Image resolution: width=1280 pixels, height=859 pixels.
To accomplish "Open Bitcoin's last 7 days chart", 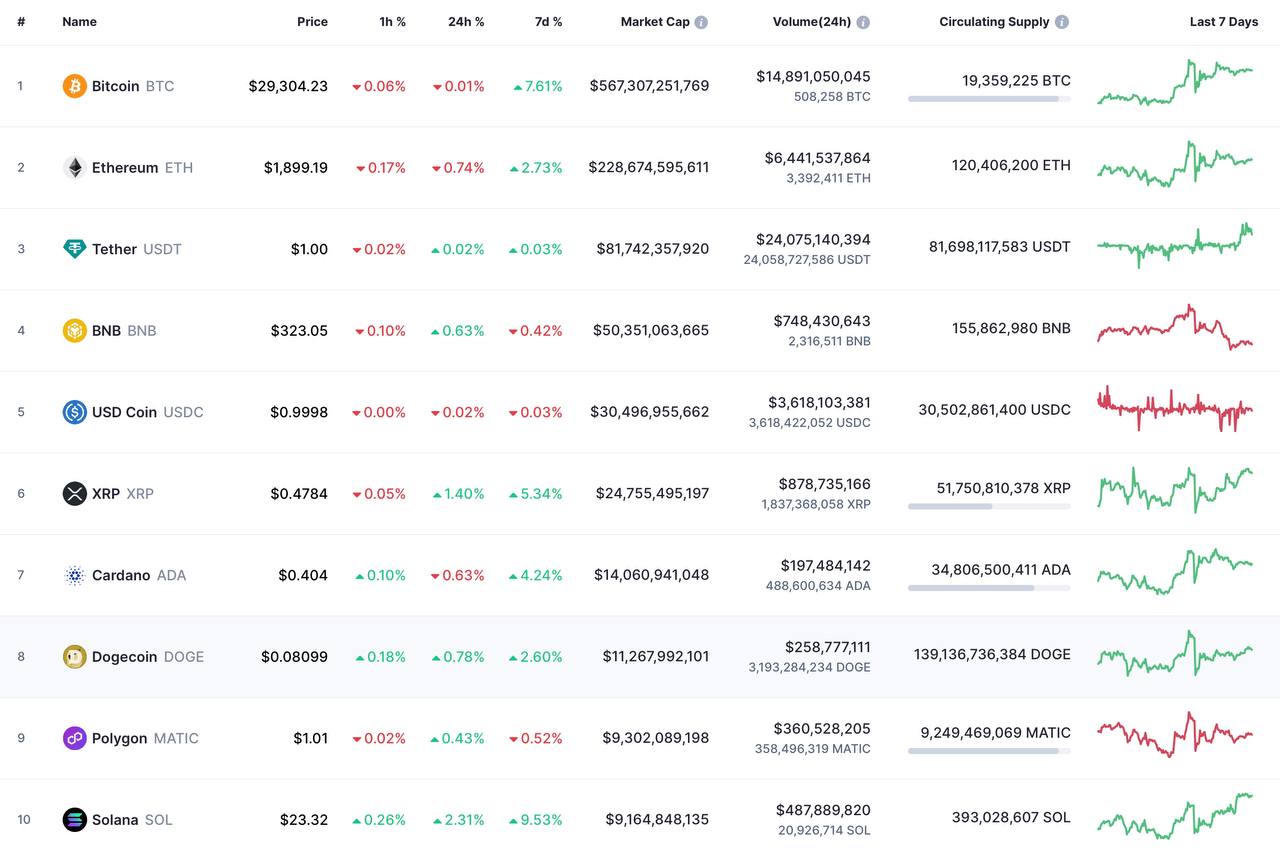I will pos(1174,84).
